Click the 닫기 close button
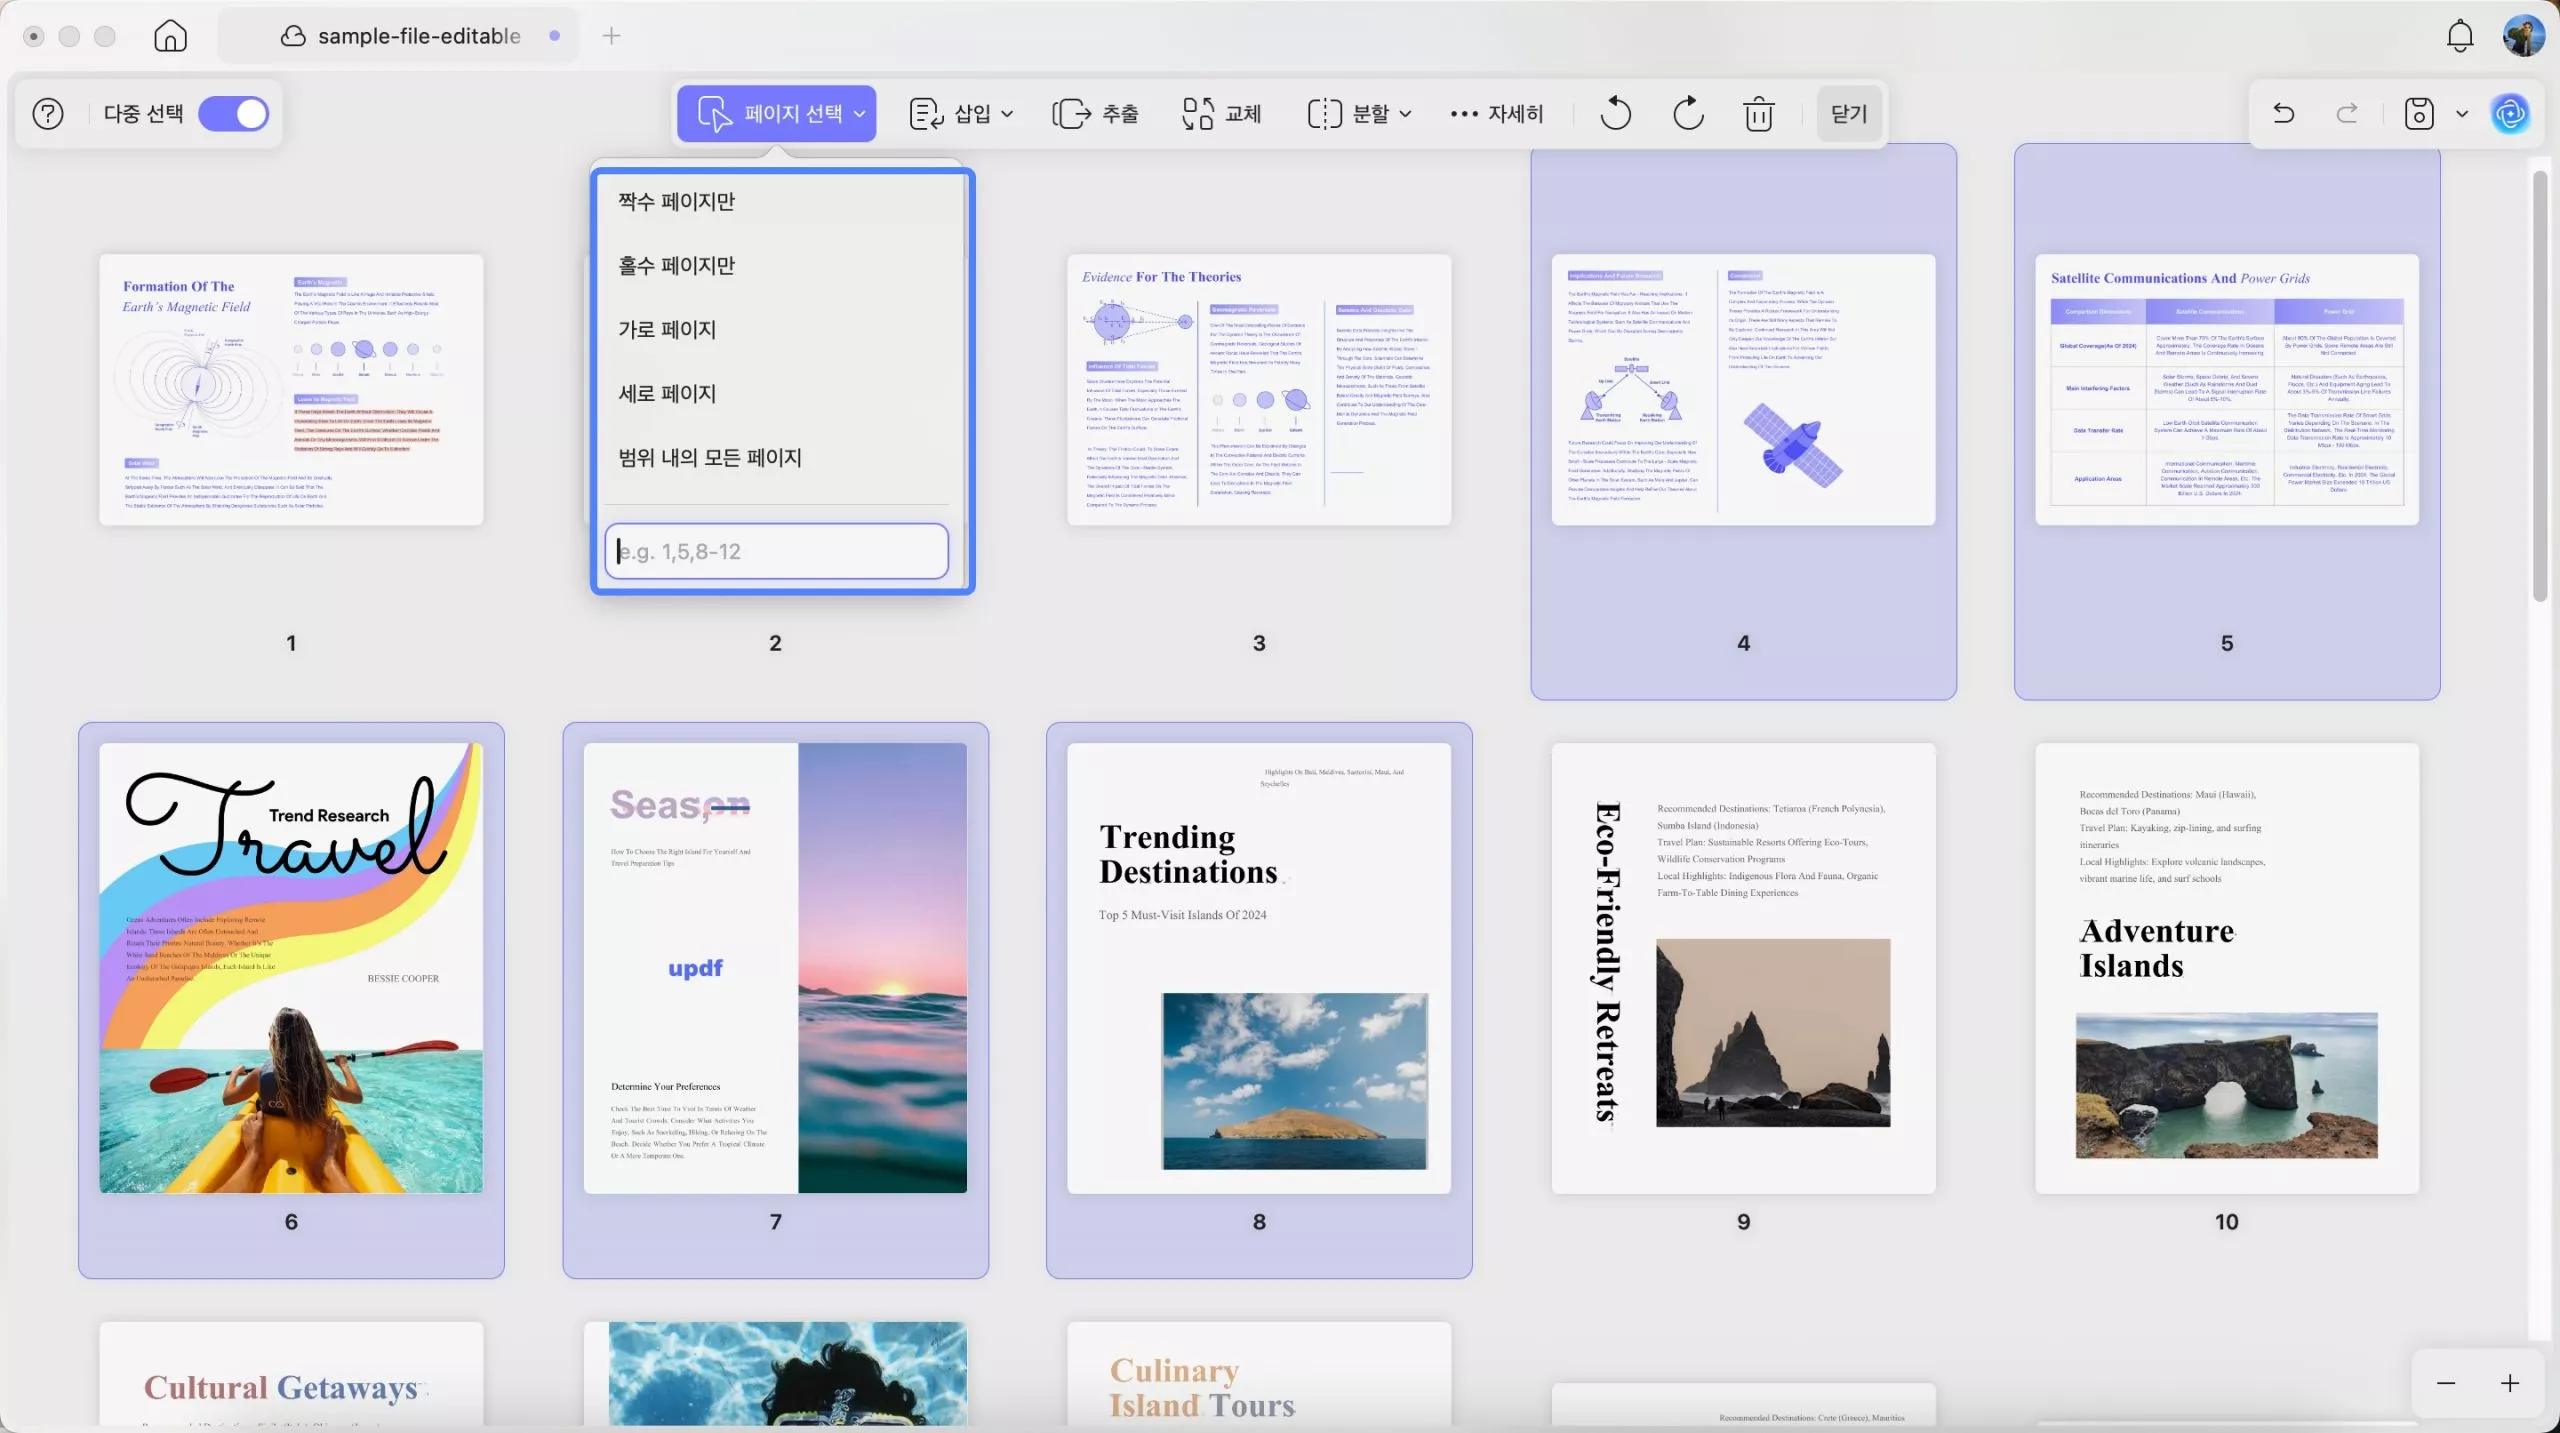 [x=1849, y=114]
